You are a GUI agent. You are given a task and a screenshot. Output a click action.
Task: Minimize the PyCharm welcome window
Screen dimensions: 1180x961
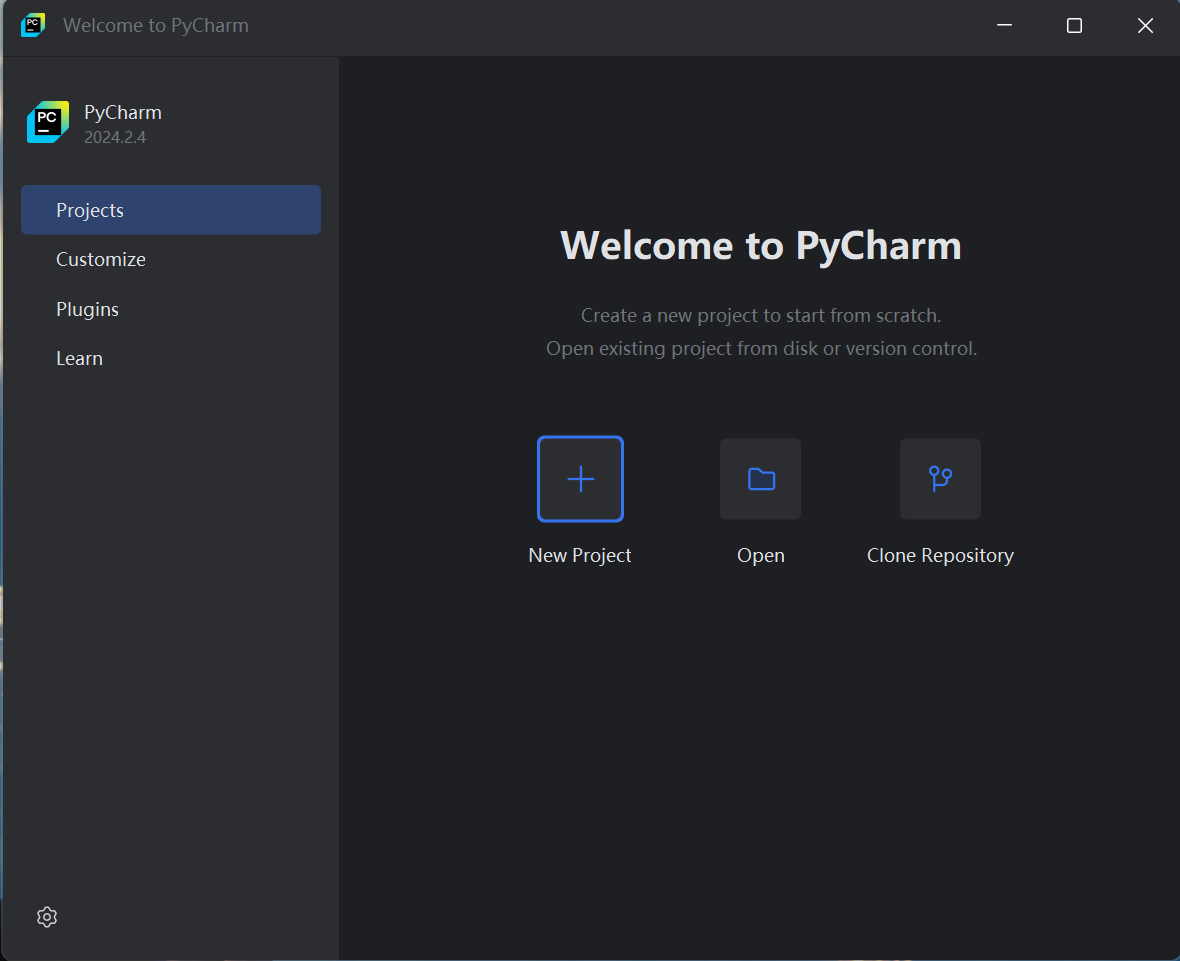[1005, 26]
